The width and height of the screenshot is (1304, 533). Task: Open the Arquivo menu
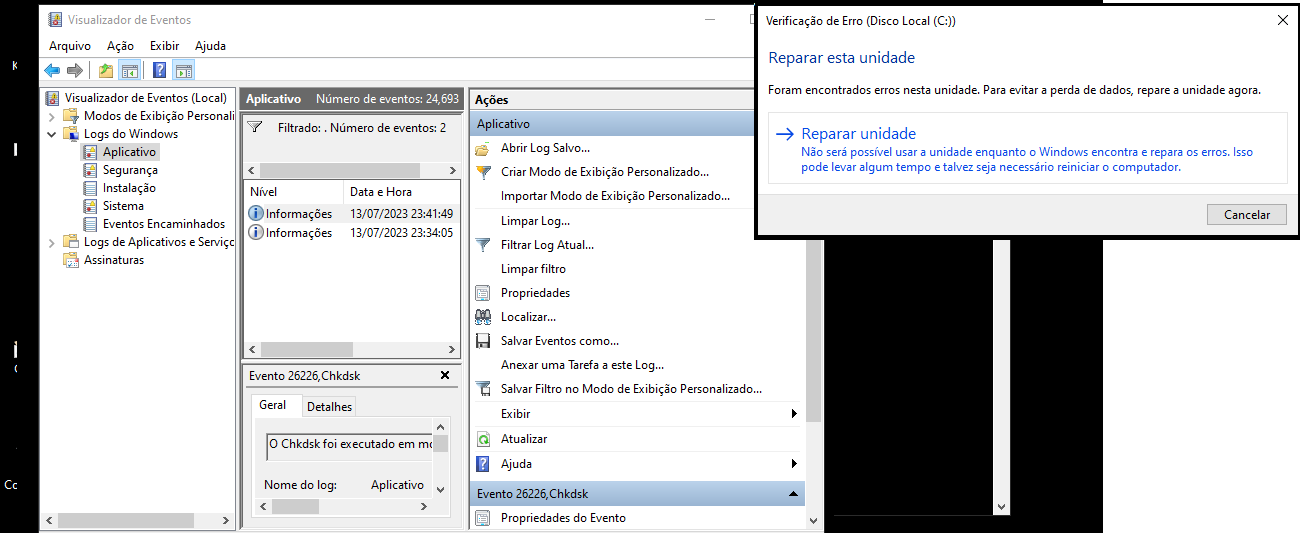70,46
